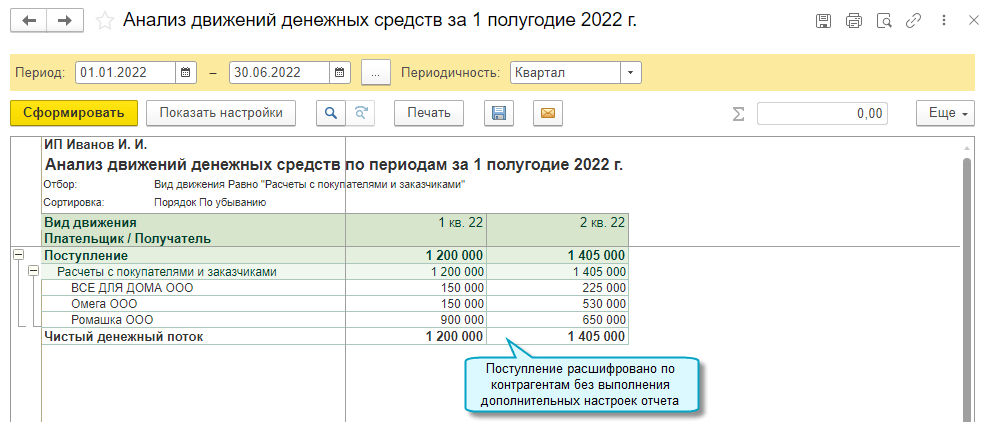Open the Еще dropdown menu
Image resolution: width=994 pixels, height=422 pixels.
coord(945,113)
